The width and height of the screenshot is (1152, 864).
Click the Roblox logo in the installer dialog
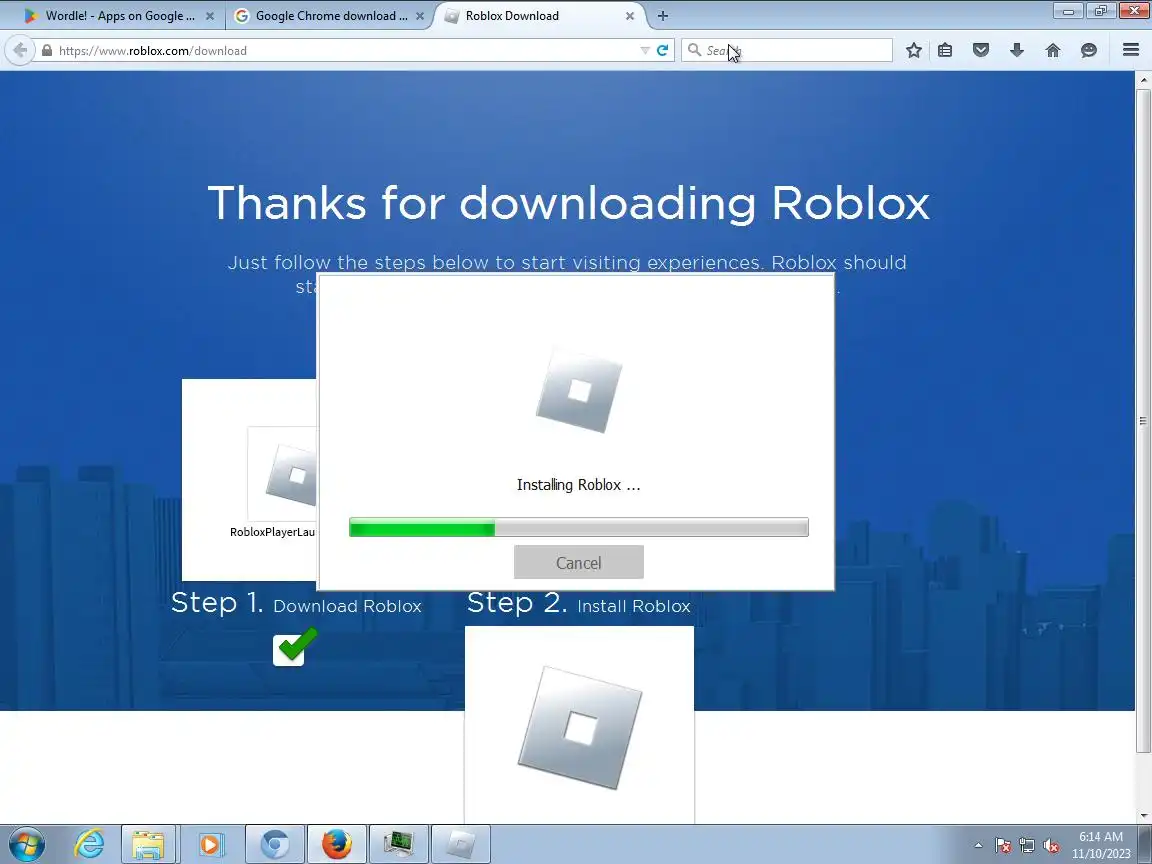(579, 390)
